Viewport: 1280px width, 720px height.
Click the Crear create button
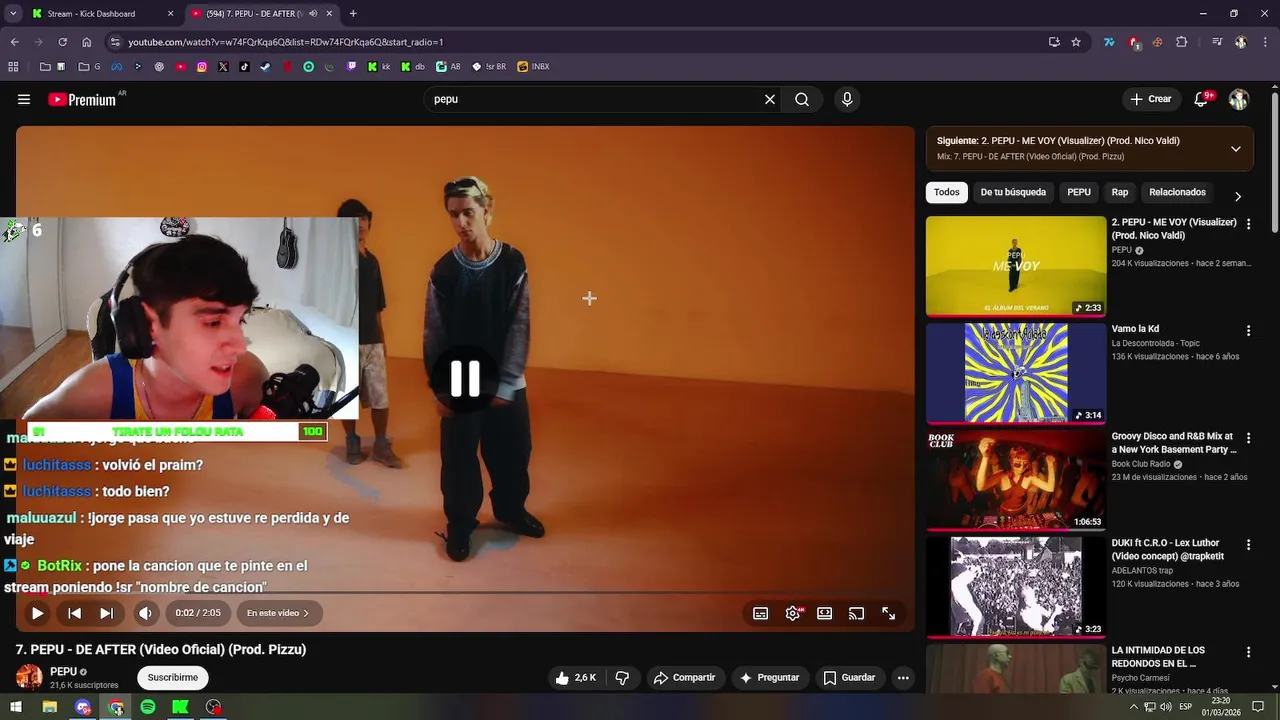1150,99
